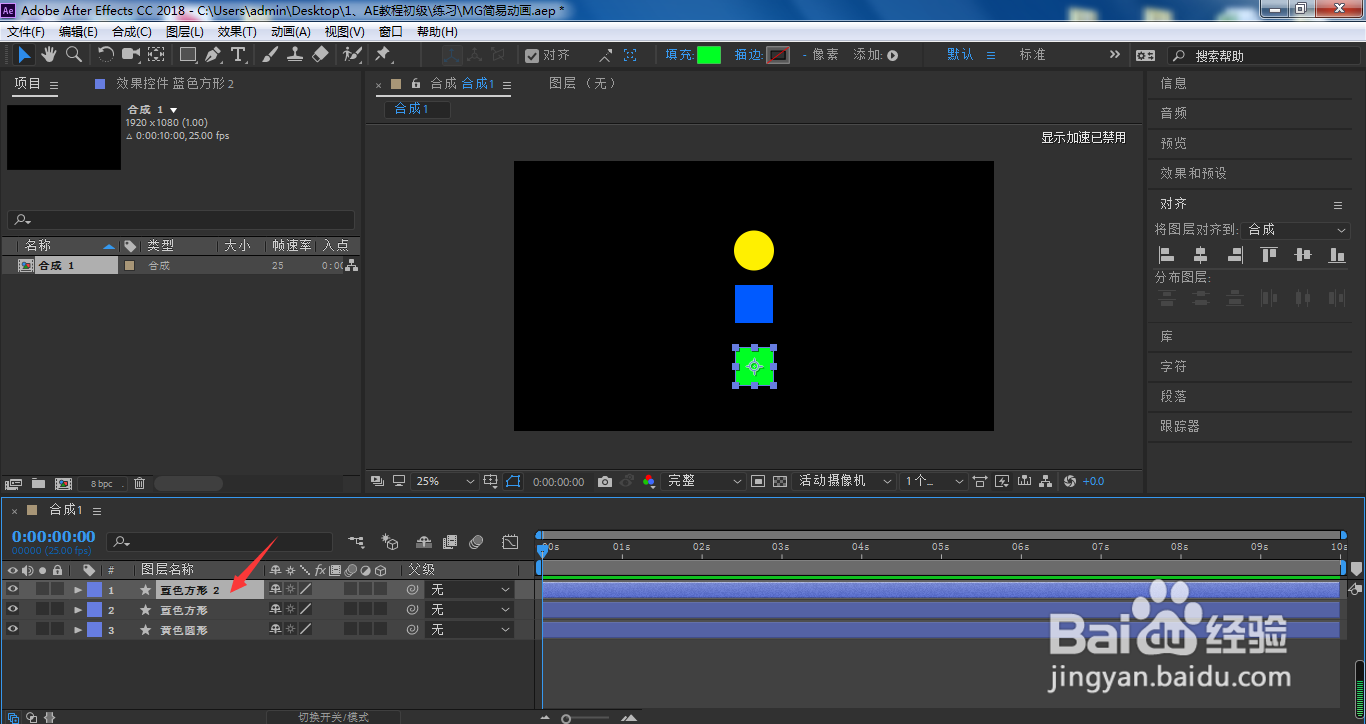Click 切换开关/模式 button
This screenshot has height=724, width=1366.
coord(333,717)
